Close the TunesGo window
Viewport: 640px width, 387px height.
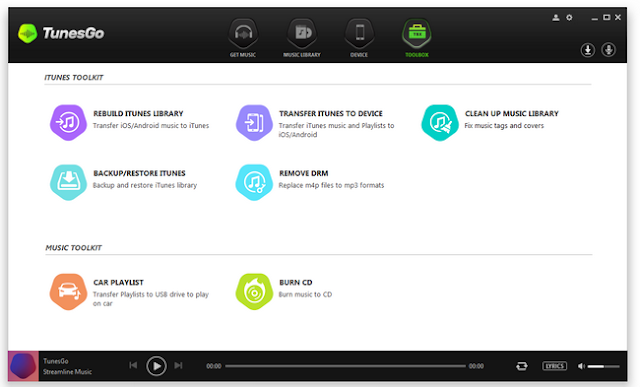pyautogui.click(x=618, y=17)
